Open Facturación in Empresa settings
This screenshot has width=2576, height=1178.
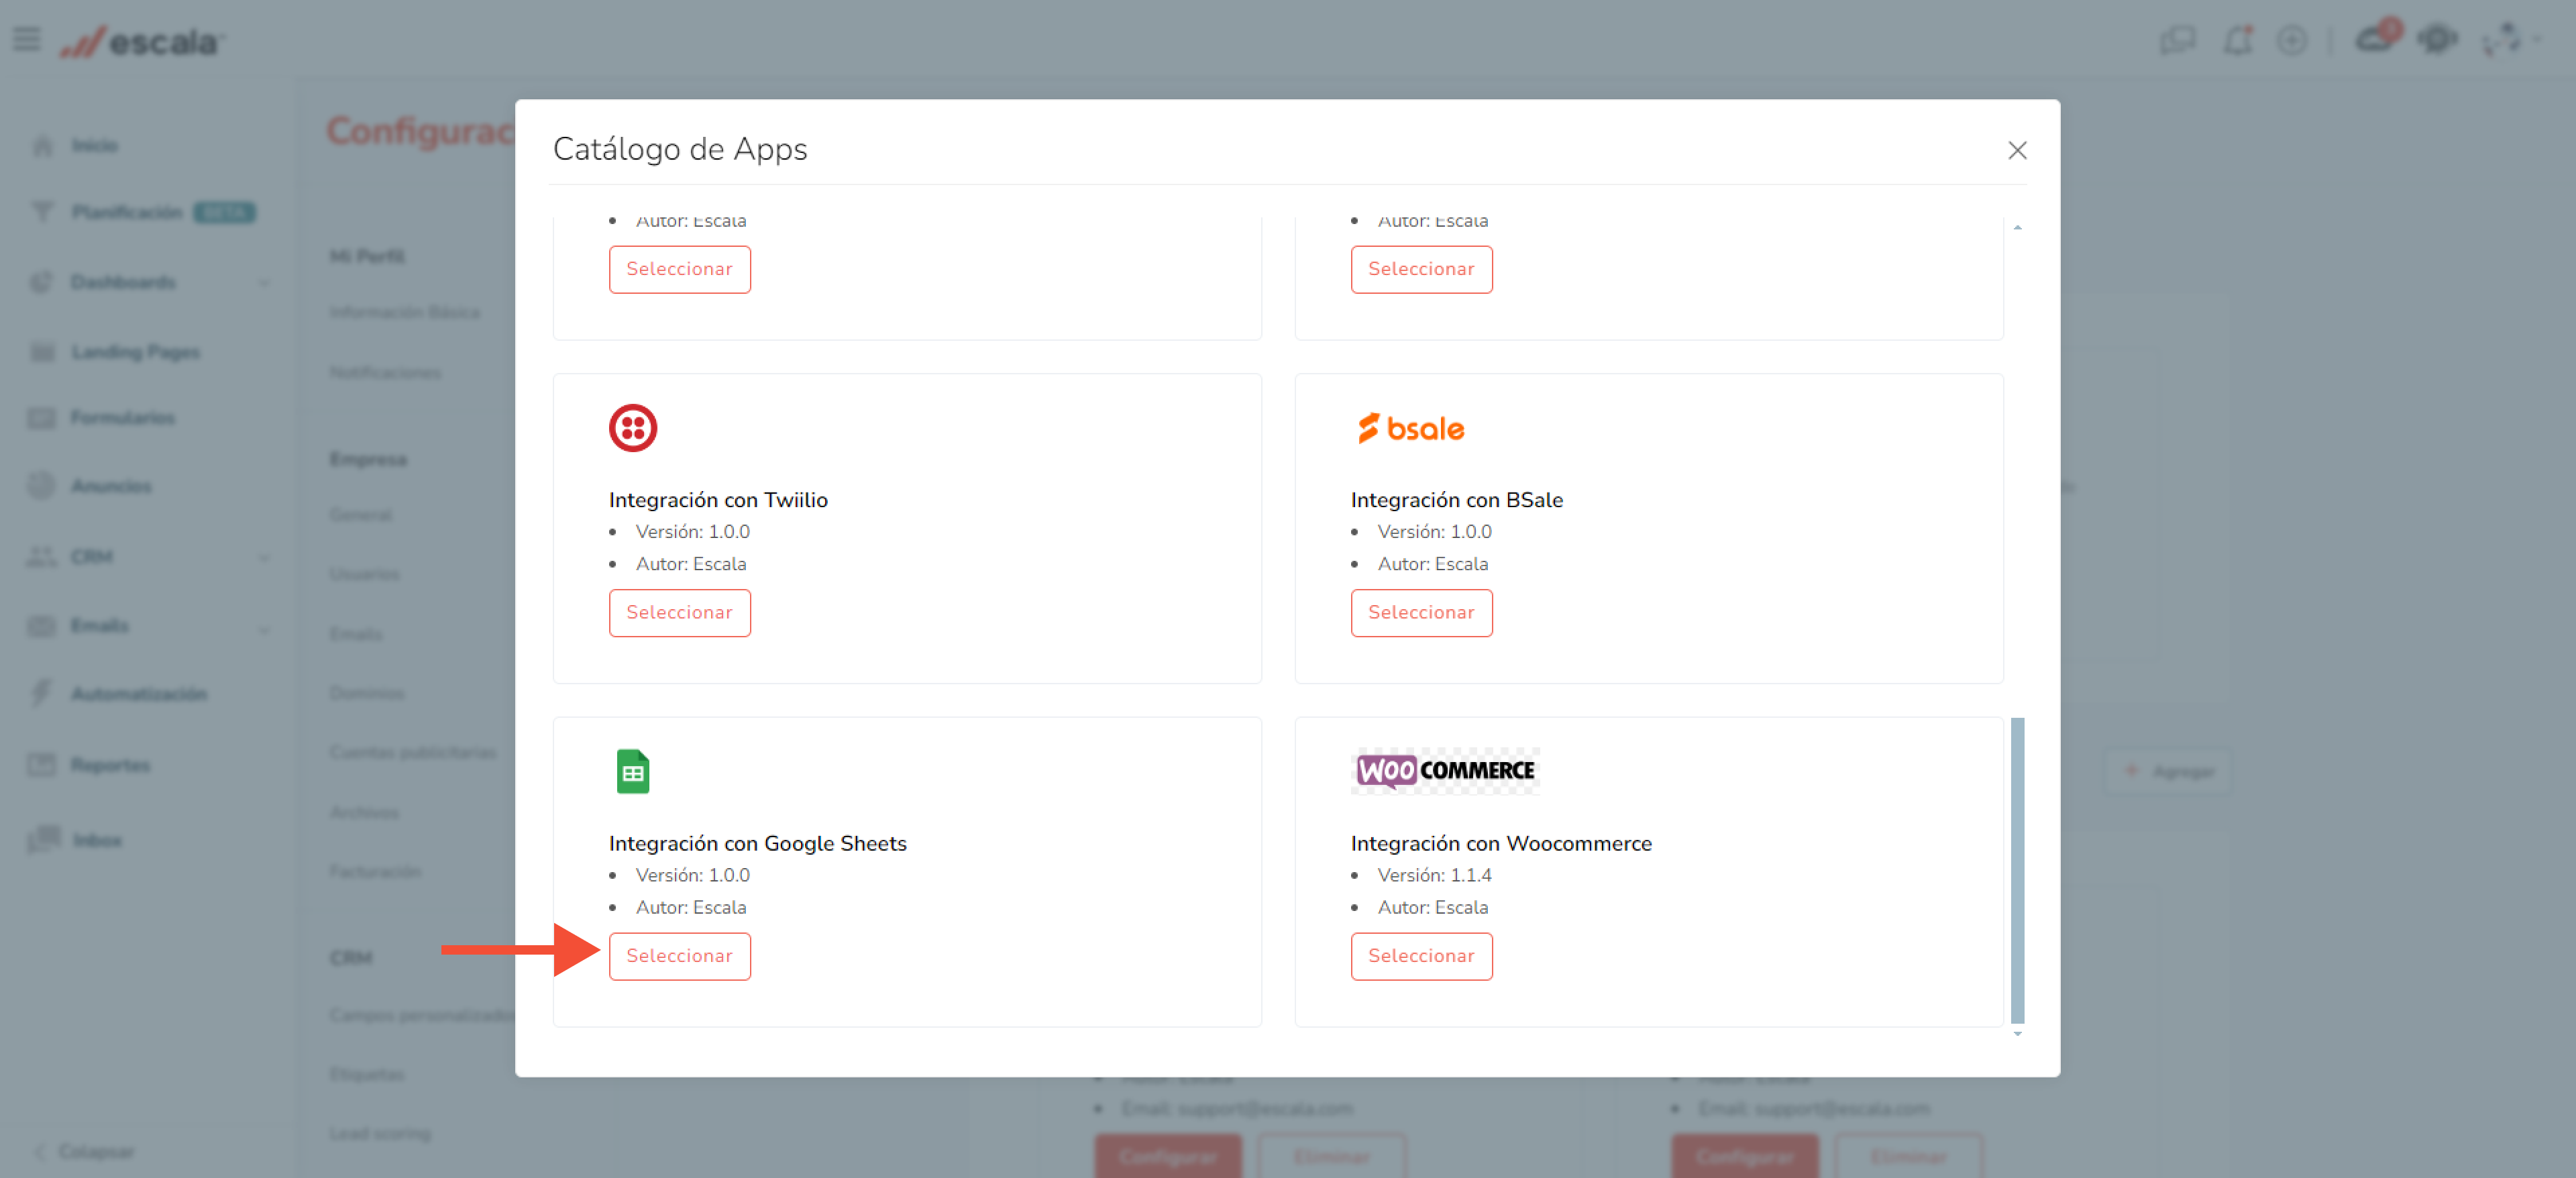click(375, 871)
